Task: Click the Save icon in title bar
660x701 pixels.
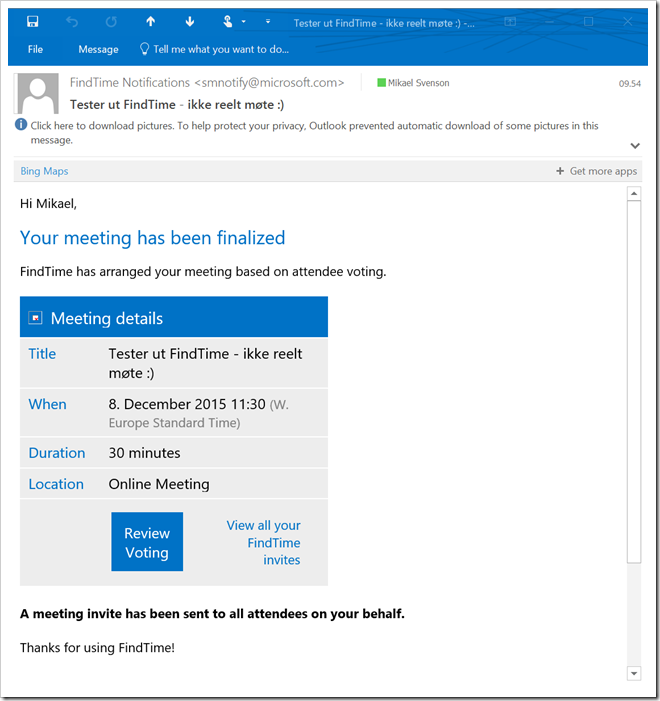Action: tap(33, 21)
